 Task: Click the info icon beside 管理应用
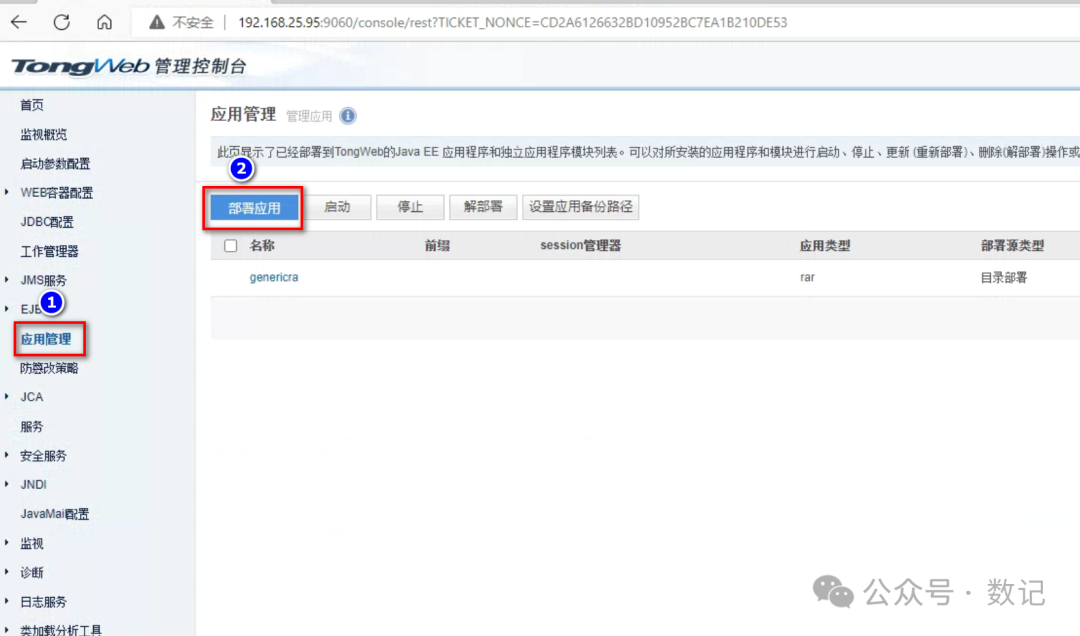click(348, 116)
